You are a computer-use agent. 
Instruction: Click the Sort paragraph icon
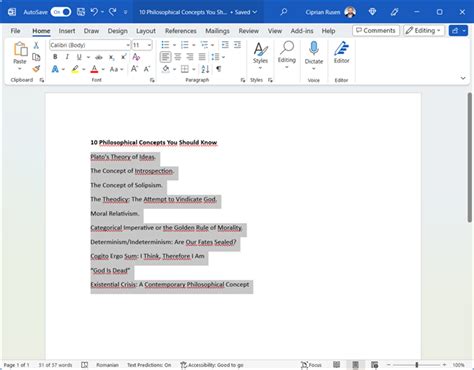[x=205, y=69]
